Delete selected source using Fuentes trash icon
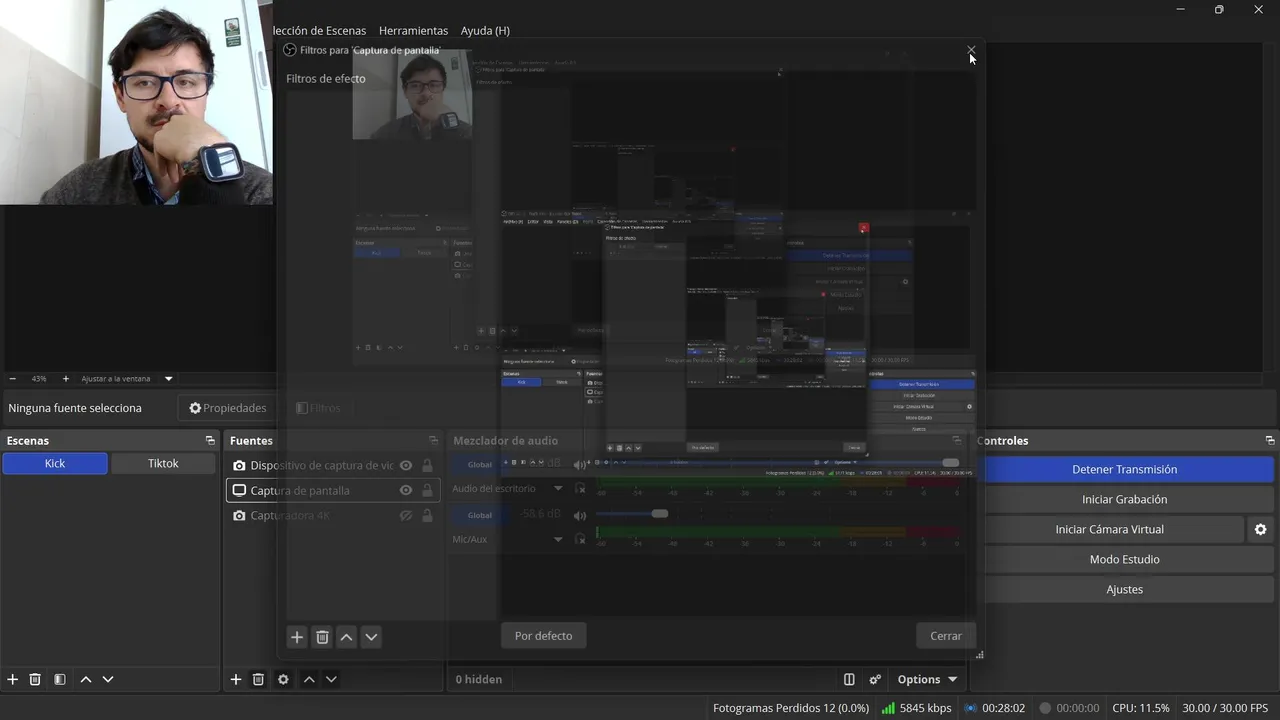This screenshot has width=1280, height=720. click(x=258, y=679)
